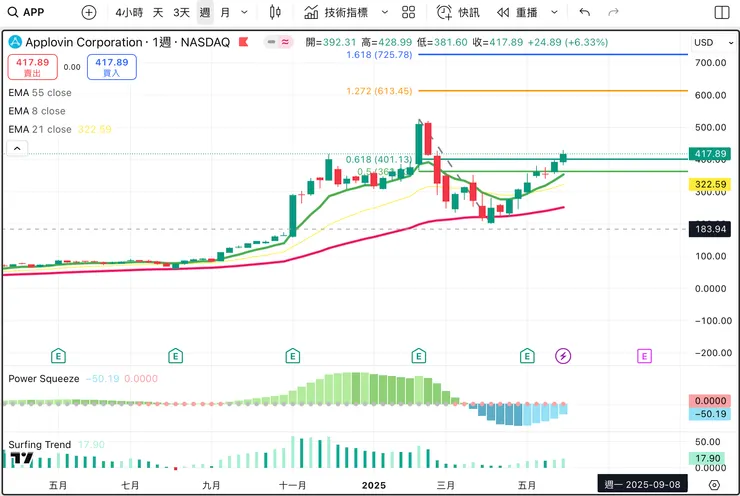
Task: Expand indicators favorites dropdown arrow
Action: tap(385, 12)
